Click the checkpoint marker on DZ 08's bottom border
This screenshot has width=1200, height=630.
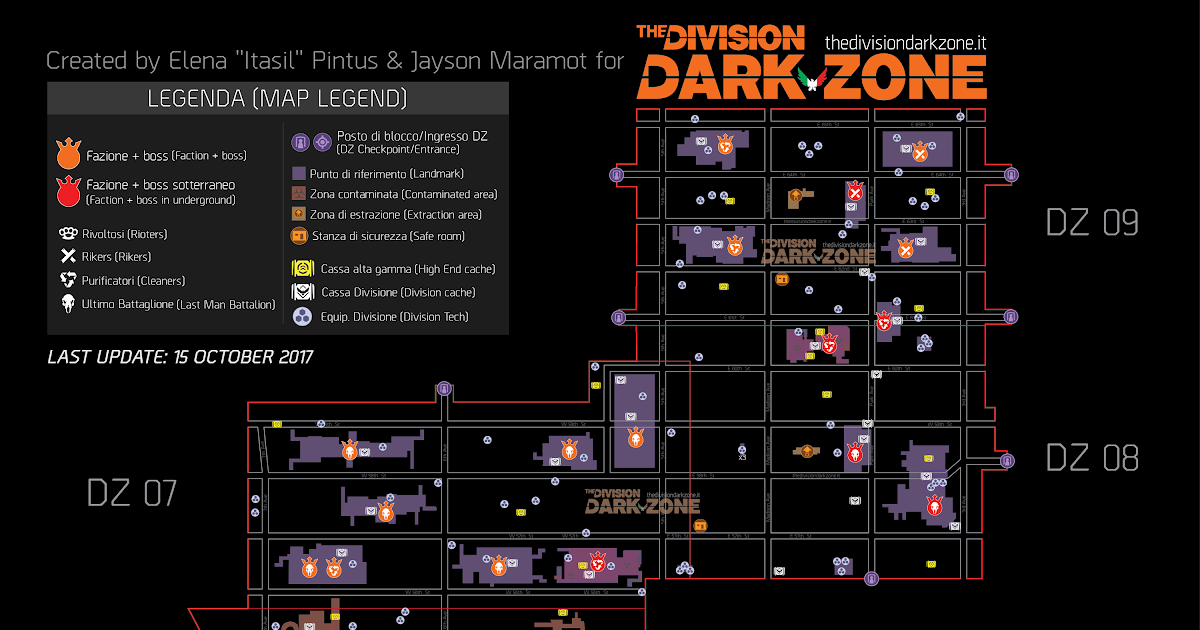[x=871, y=578]
